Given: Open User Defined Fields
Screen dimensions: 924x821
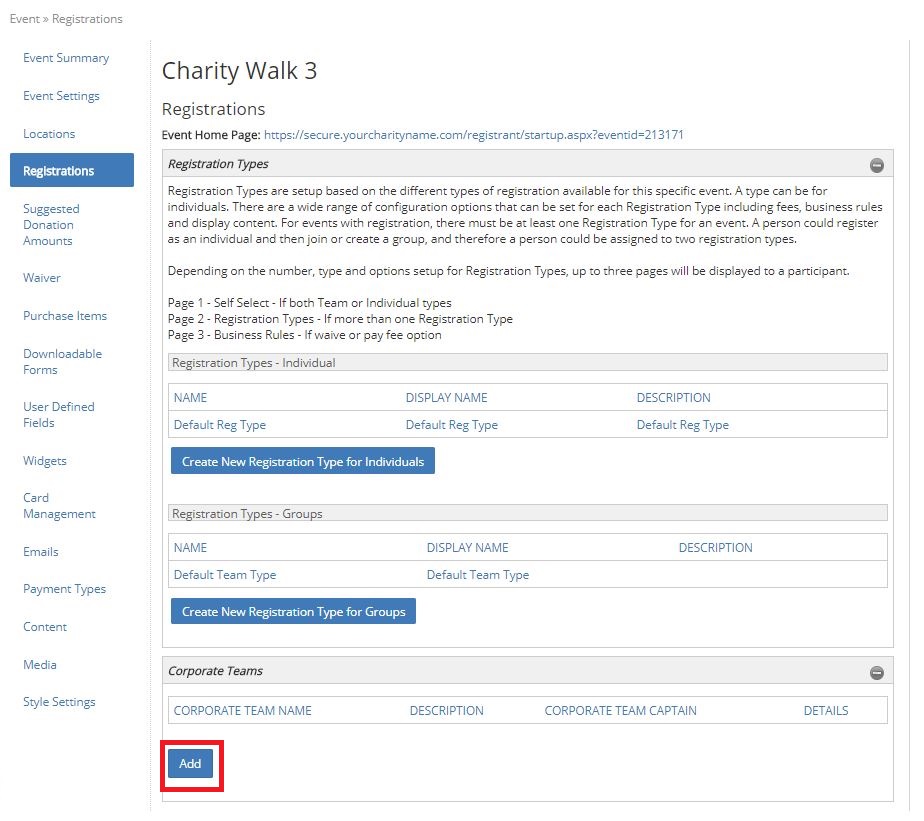Looking at the screenshot, I should [x=59, y=414].
